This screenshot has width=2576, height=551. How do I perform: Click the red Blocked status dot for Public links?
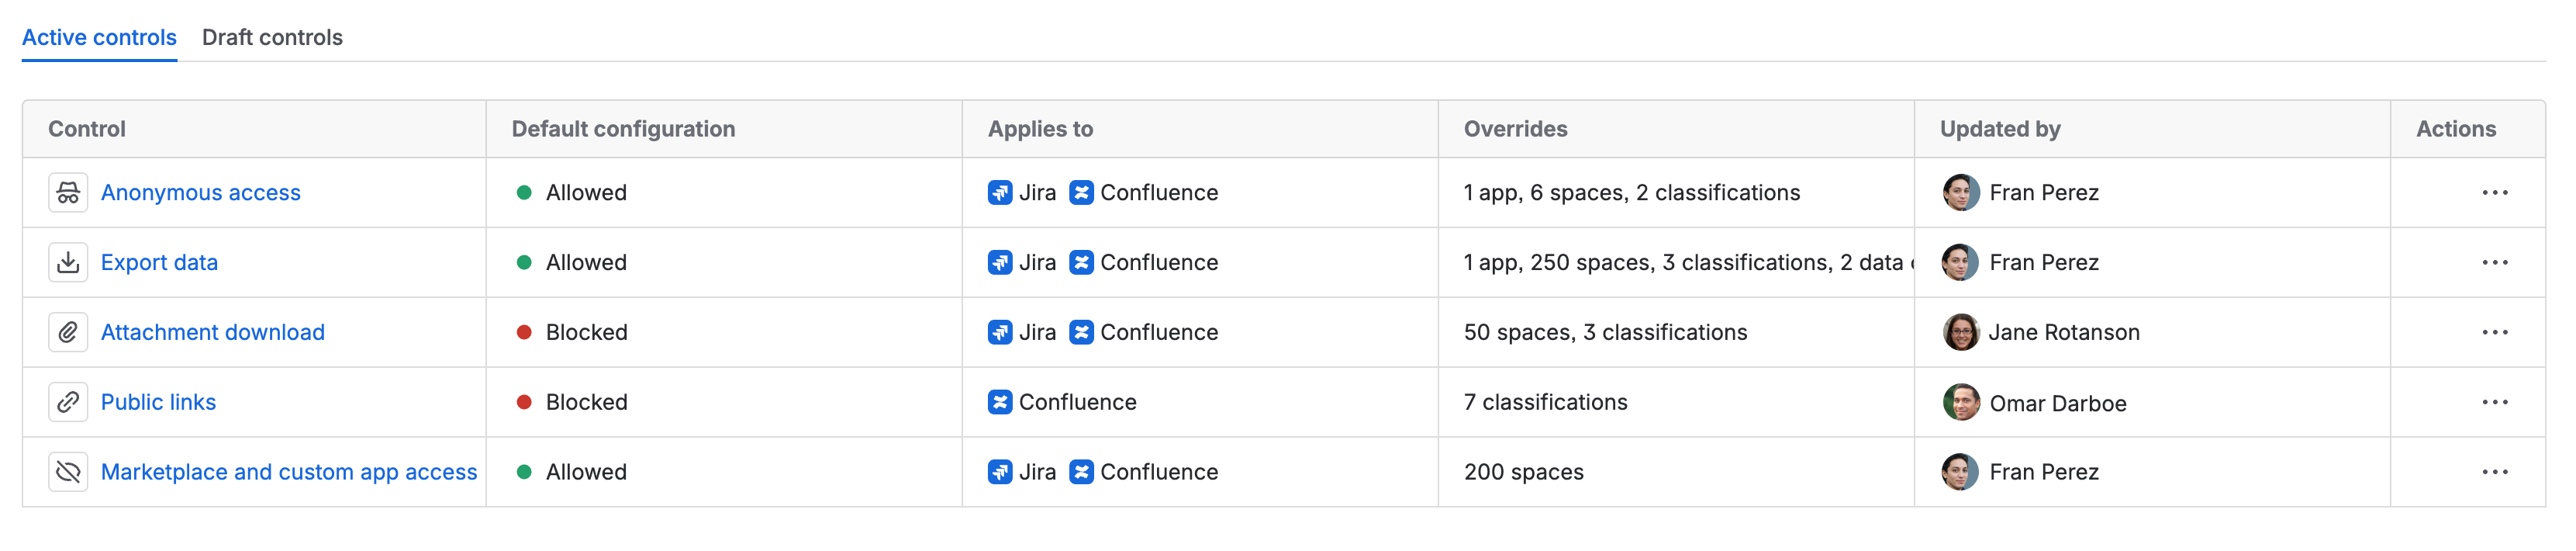pos(523,402)
